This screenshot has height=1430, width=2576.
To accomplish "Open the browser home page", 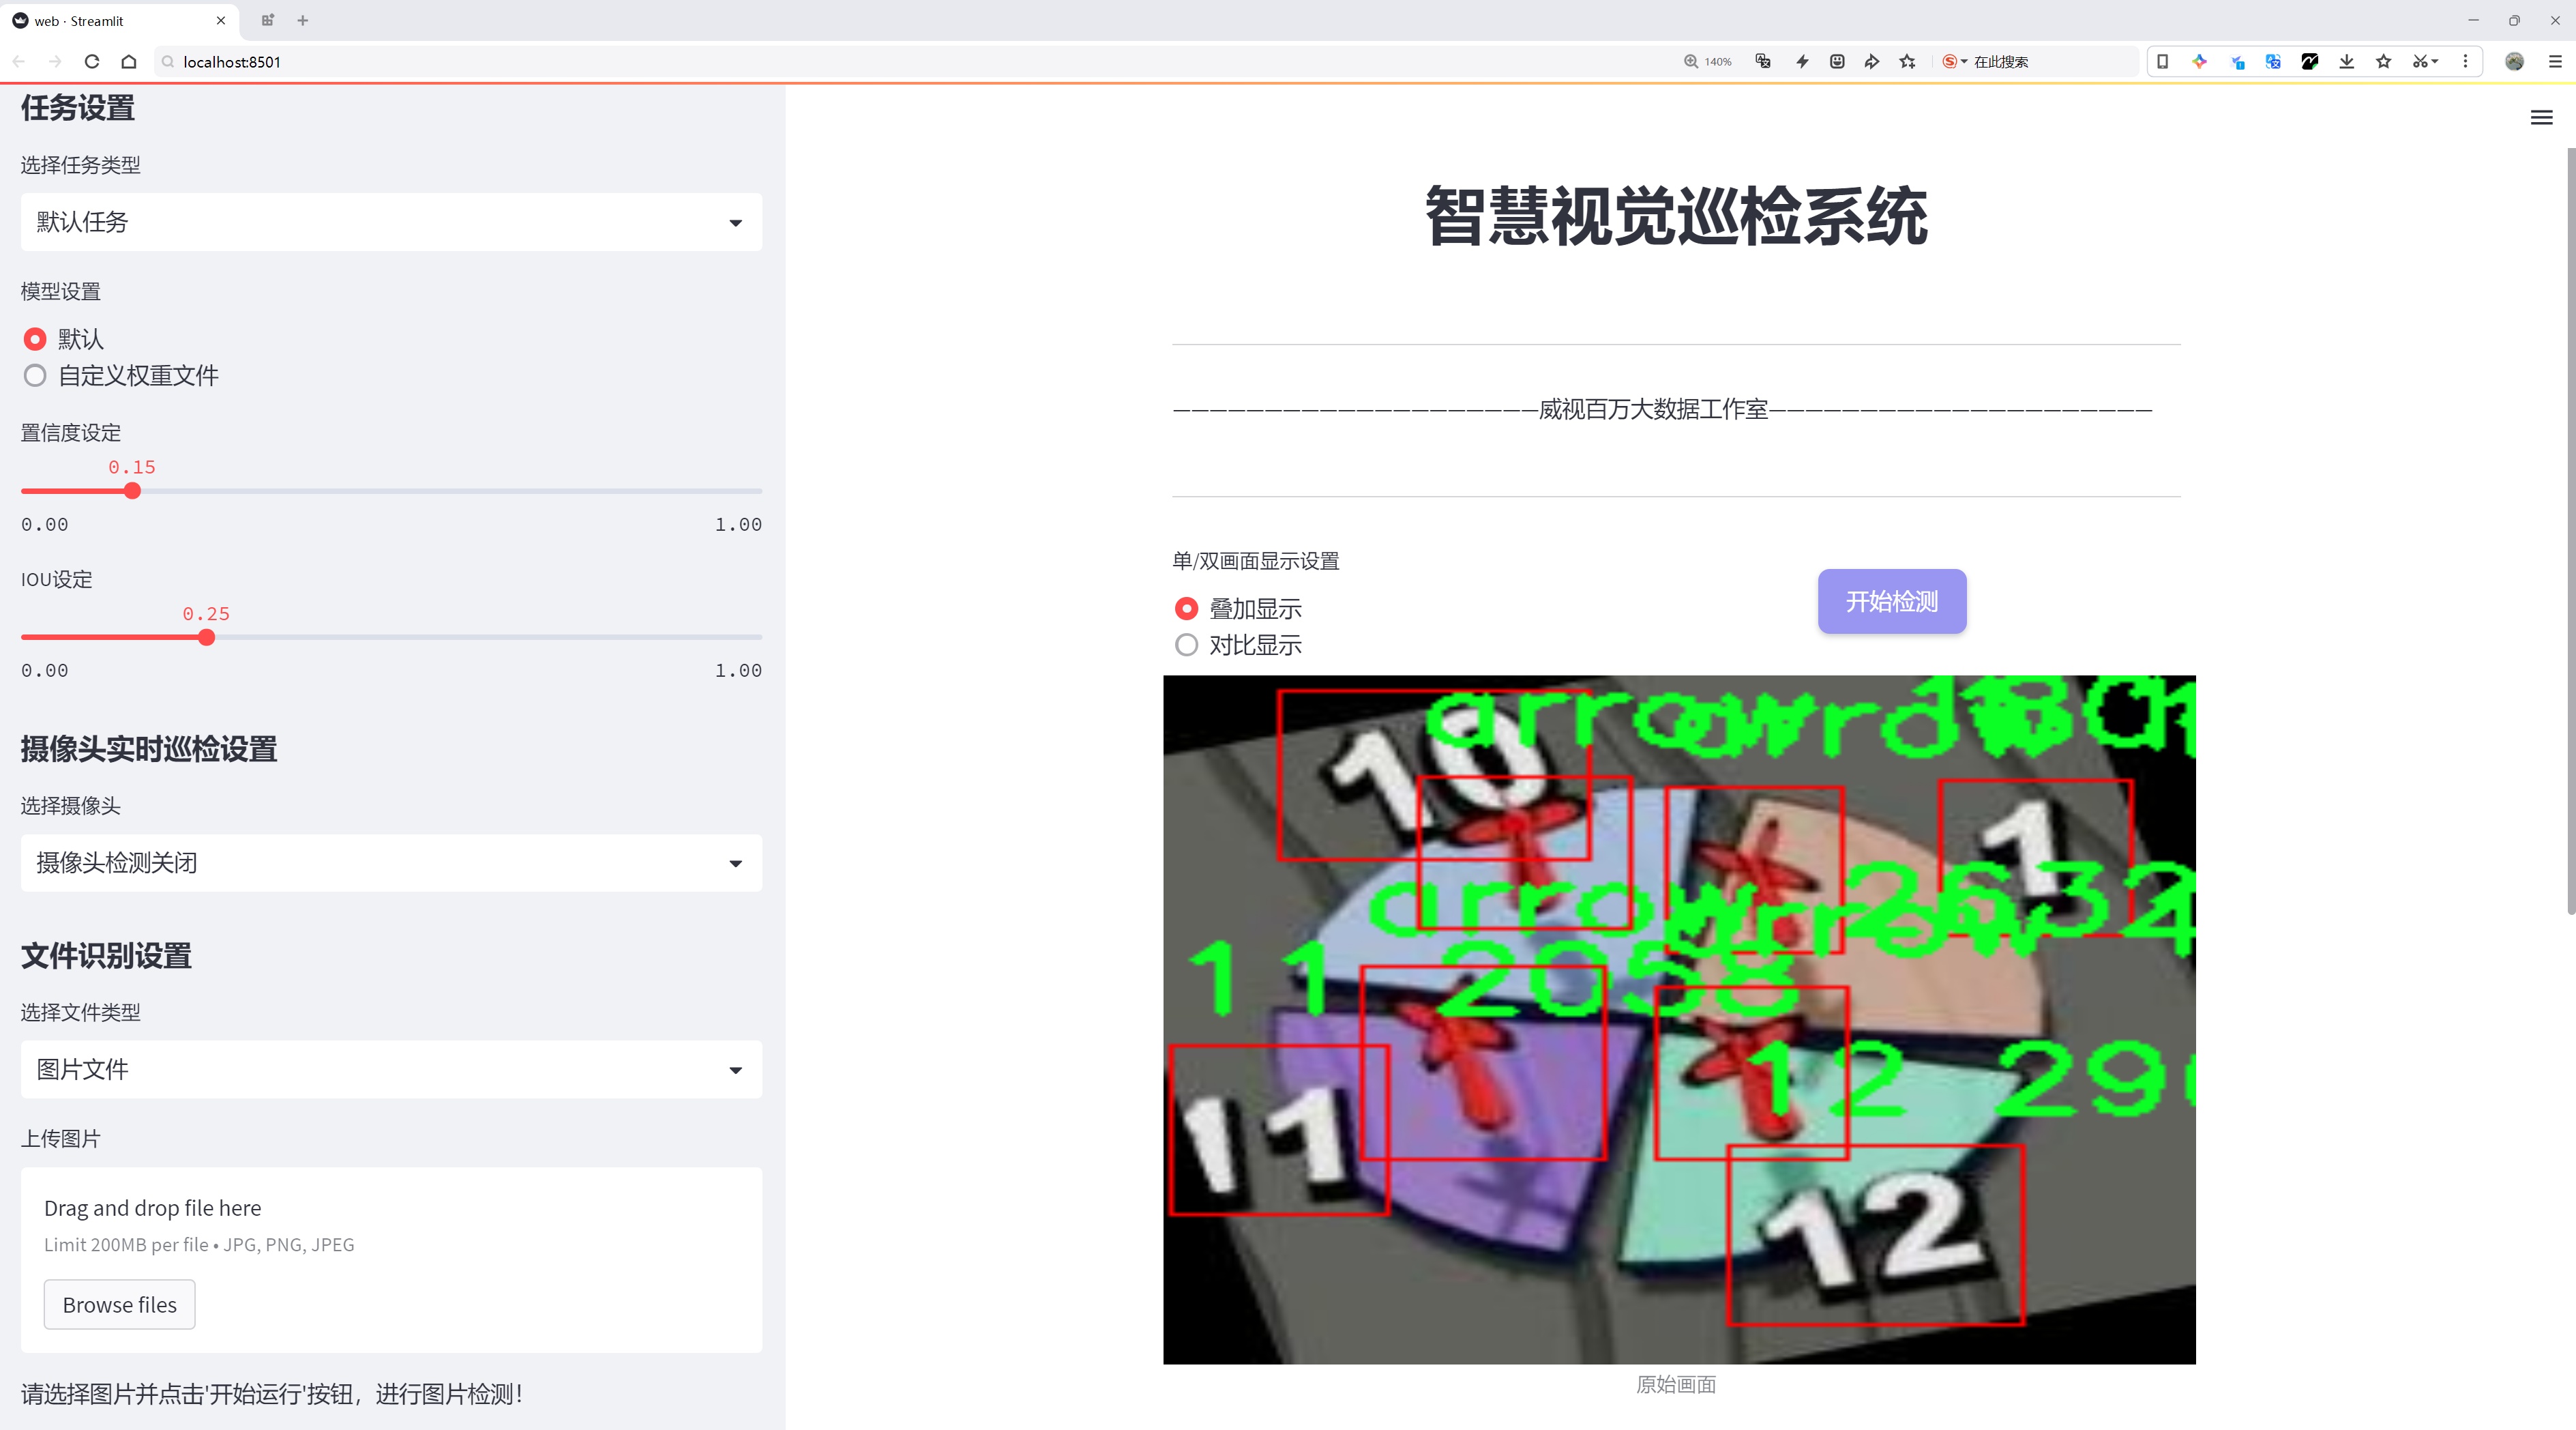I will 129,61.
